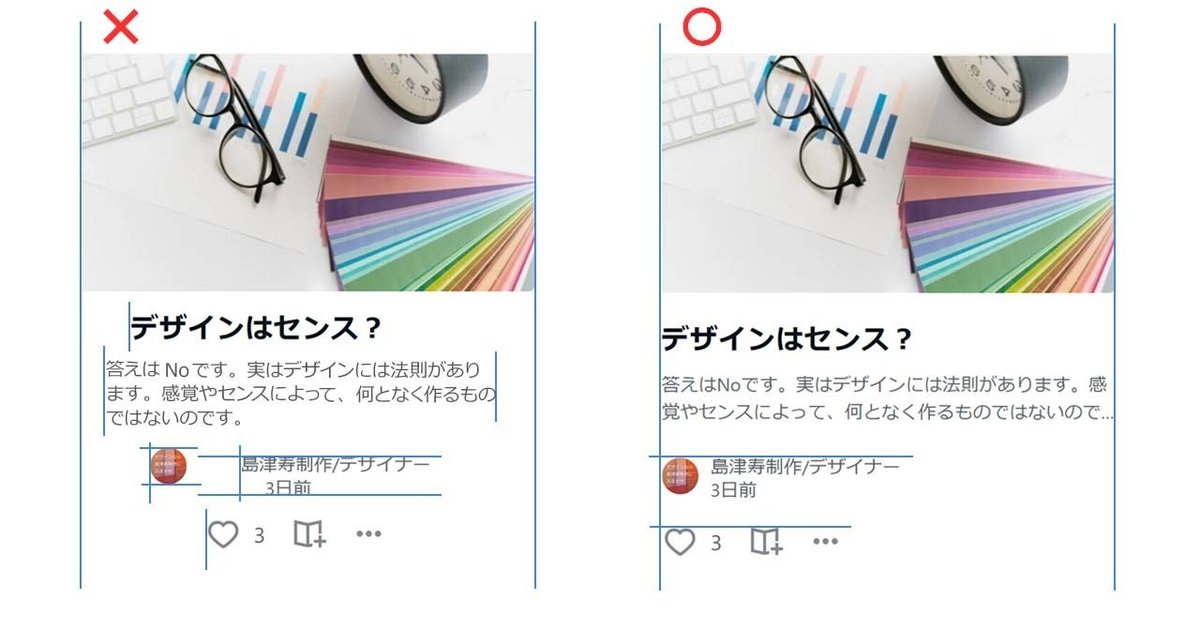This screenshot has width=1200, height=628.
Task: Click the 3日前 timestamp in right card
Action: point(734,490)
